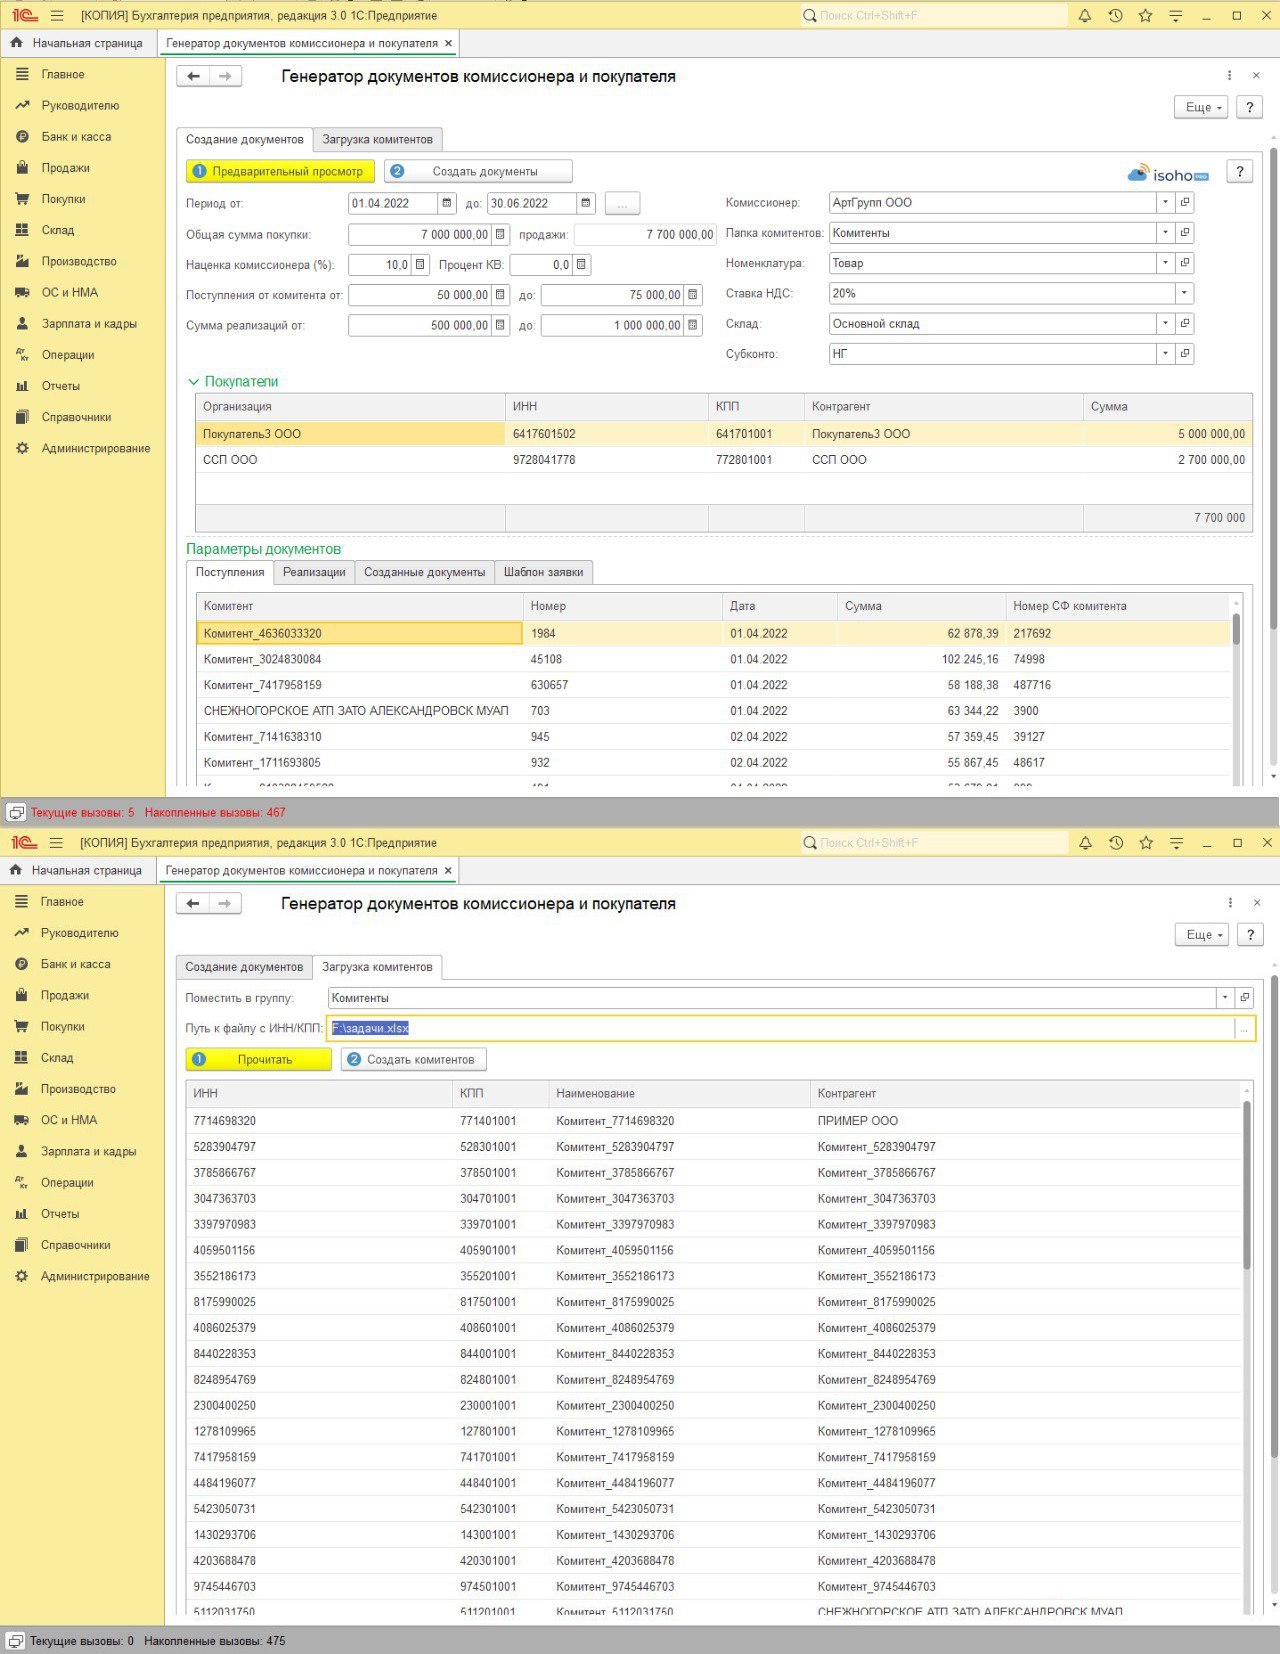1280x1654 pixels.
Task: Click Создать документы button
Action: 478,171
